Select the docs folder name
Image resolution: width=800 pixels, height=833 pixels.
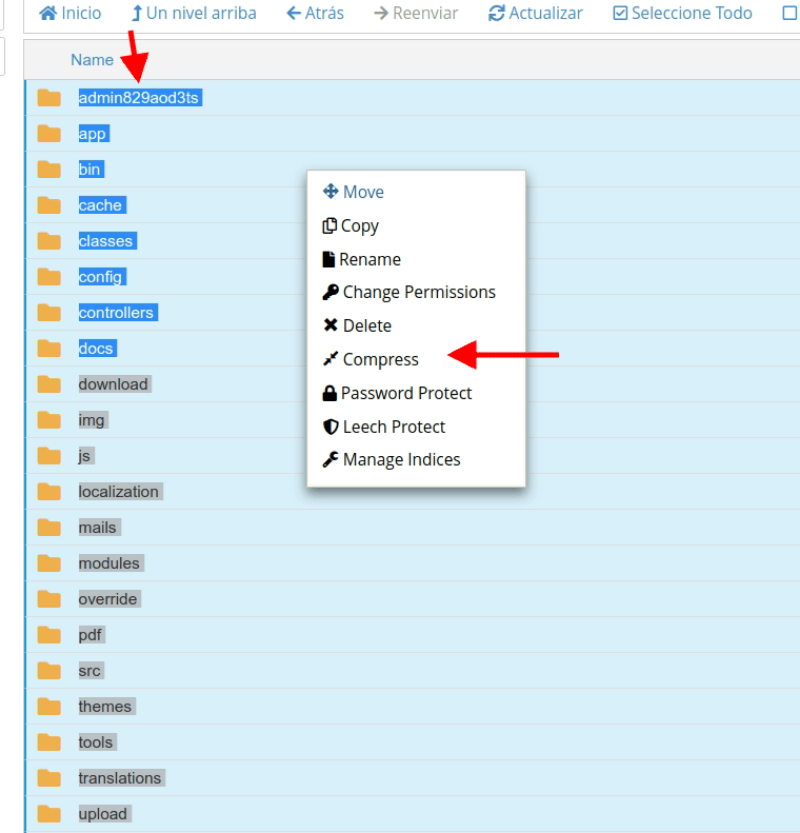click(97, 348)
